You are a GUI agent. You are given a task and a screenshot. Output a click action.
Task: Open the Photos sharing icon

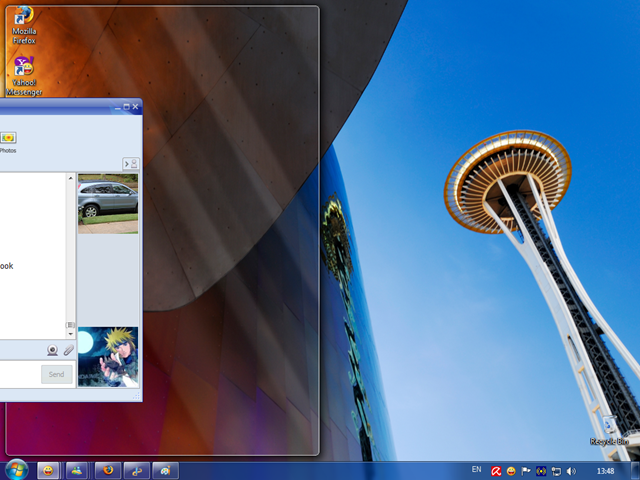point(7,138)
